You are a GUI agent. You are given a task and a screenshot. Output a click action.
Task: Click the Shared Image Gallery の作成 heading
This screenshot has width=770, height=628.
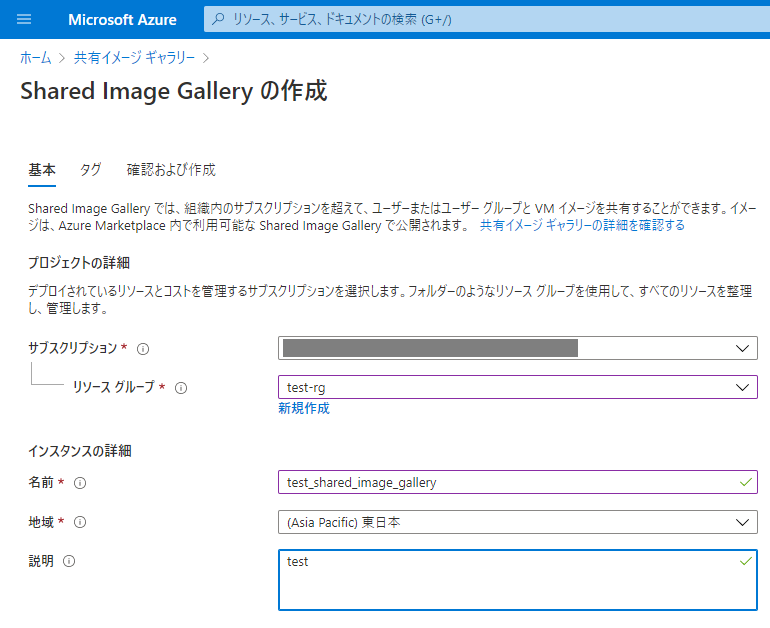point(174,91)
